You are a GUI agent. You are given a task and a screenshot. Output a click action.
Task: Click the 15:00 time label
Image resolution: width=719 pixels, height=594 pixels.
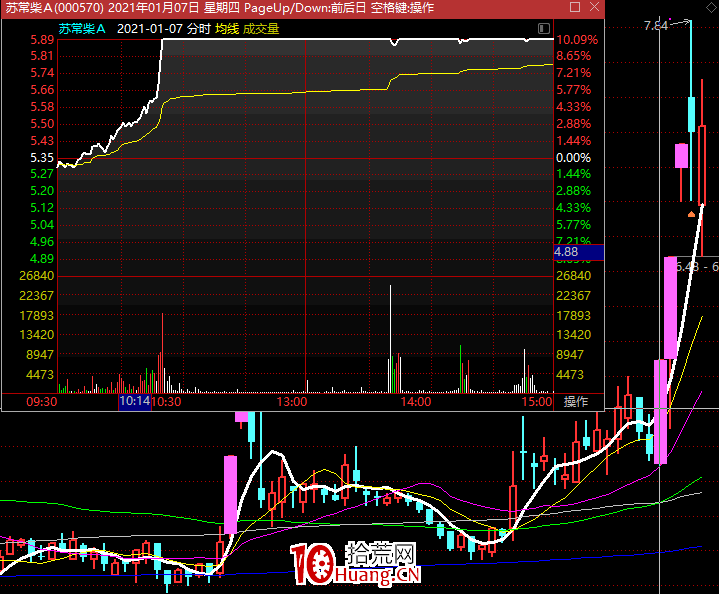pyautogui.click(x=537, y=402)
